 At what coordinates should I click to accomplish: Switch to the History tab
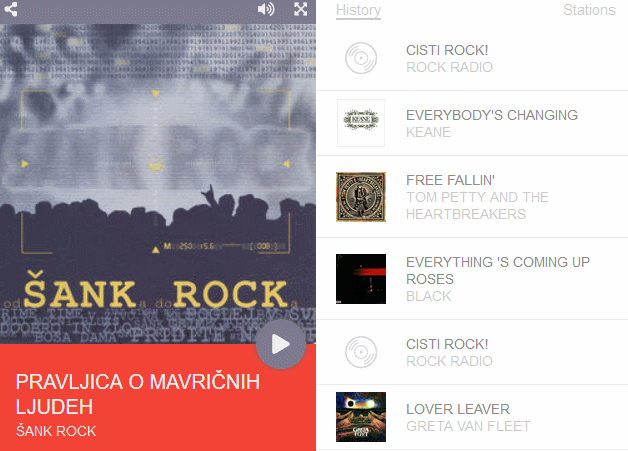pyautogui.click(x=358, y=10)
